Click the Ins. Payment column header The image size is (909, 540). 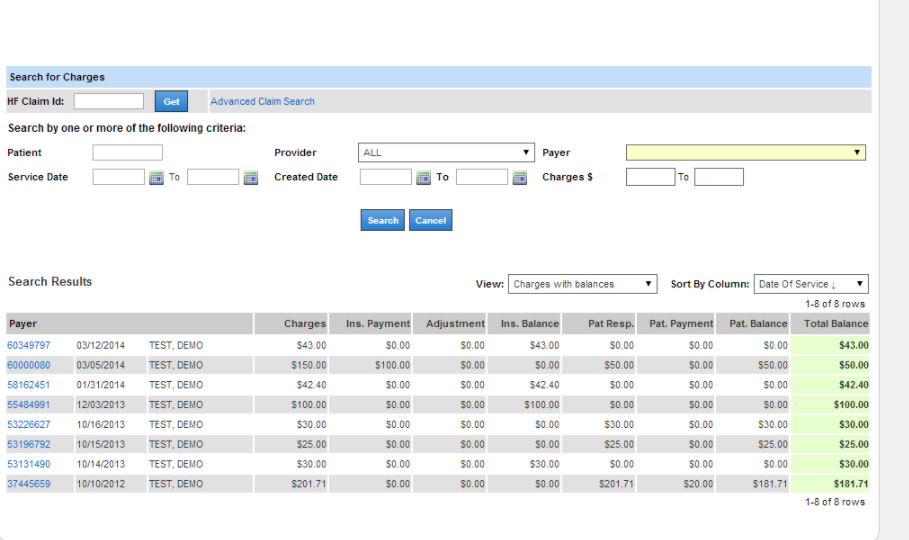[370, 324]
